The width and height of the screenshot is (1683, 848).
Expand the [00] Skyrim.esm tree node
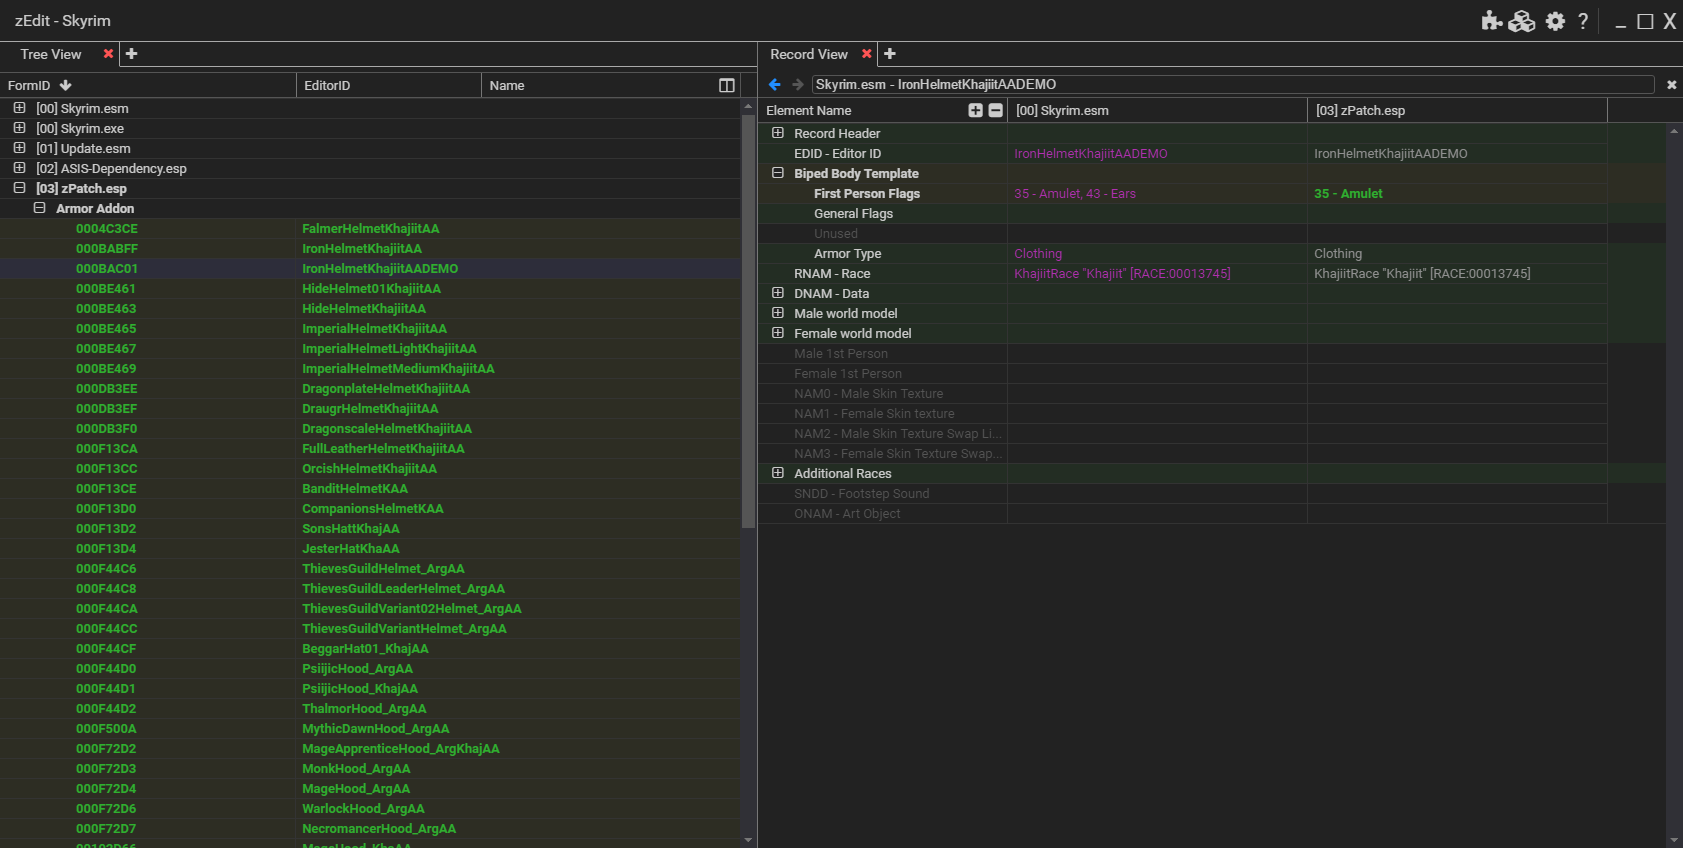[19, 108]
